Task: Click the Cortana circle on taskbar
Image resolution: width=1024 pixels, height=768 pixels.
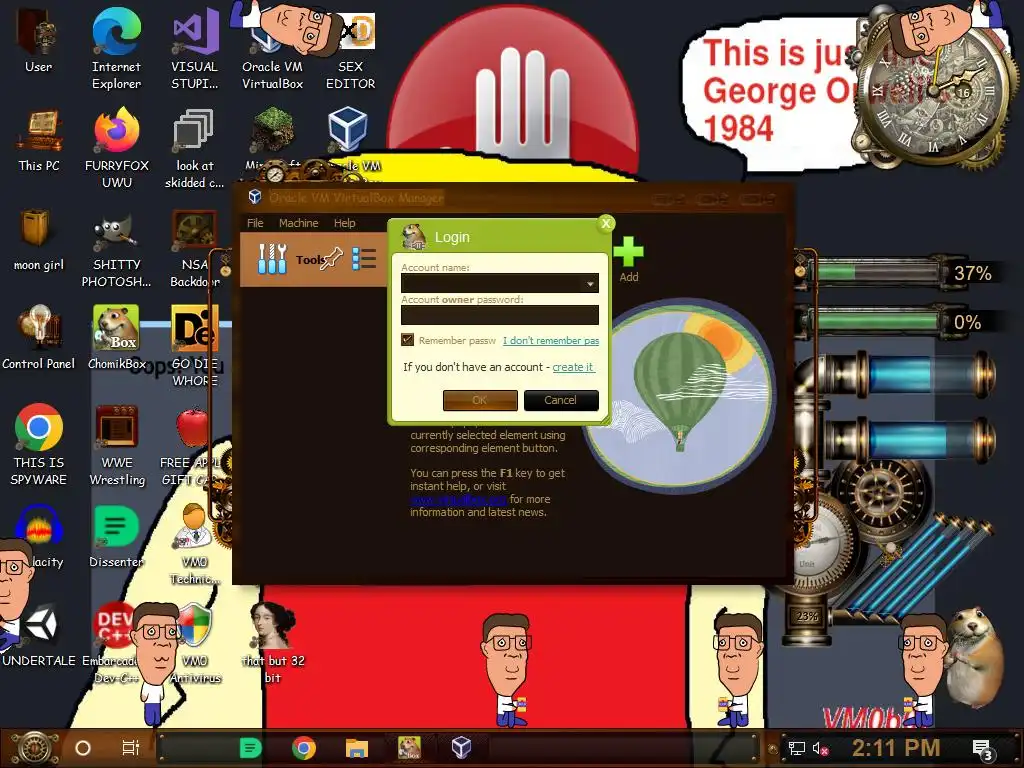Action: [x=83, y=748]
